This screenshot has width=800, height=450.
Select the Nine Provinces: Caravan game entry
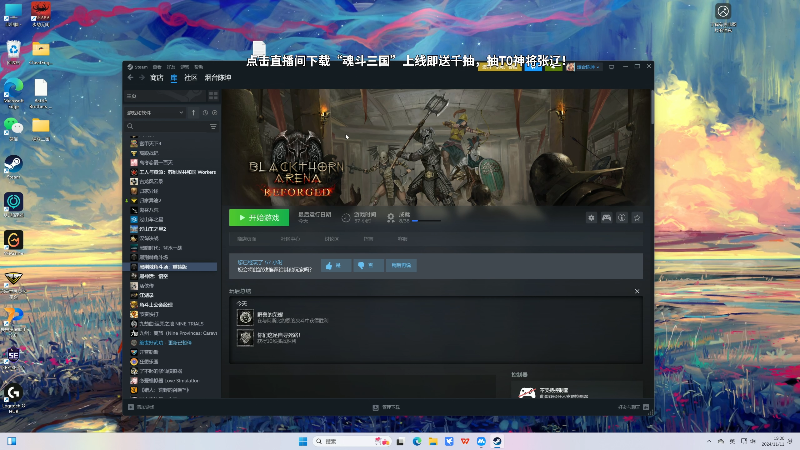tap(173, 333)
